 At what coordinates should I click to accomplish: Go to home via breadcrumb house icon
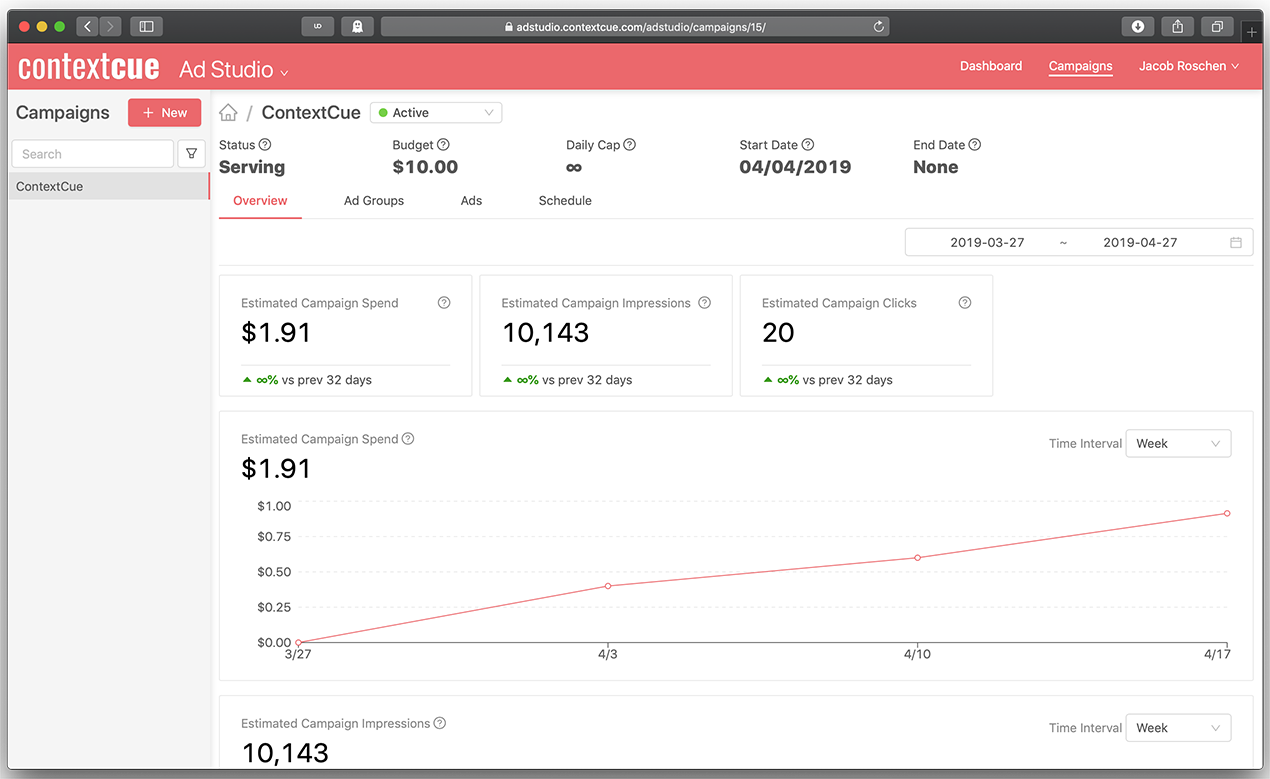click(229, 113)
